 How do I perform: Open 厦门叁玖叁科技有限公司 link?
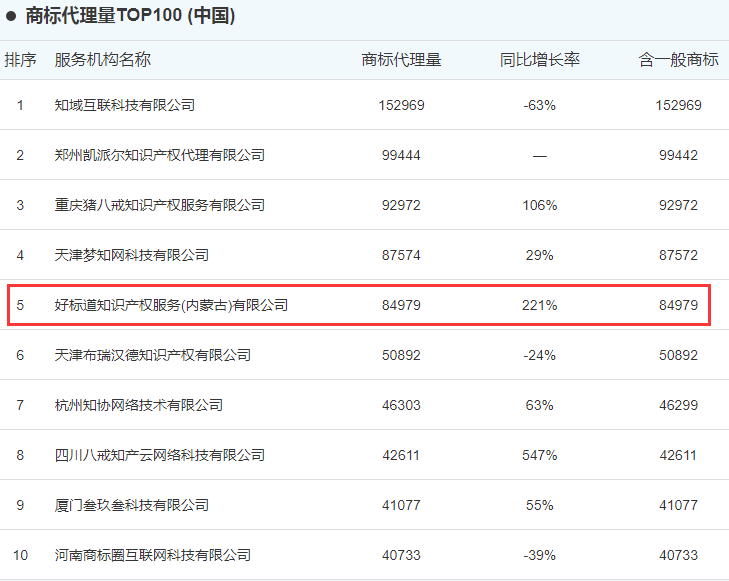(132, 505)
